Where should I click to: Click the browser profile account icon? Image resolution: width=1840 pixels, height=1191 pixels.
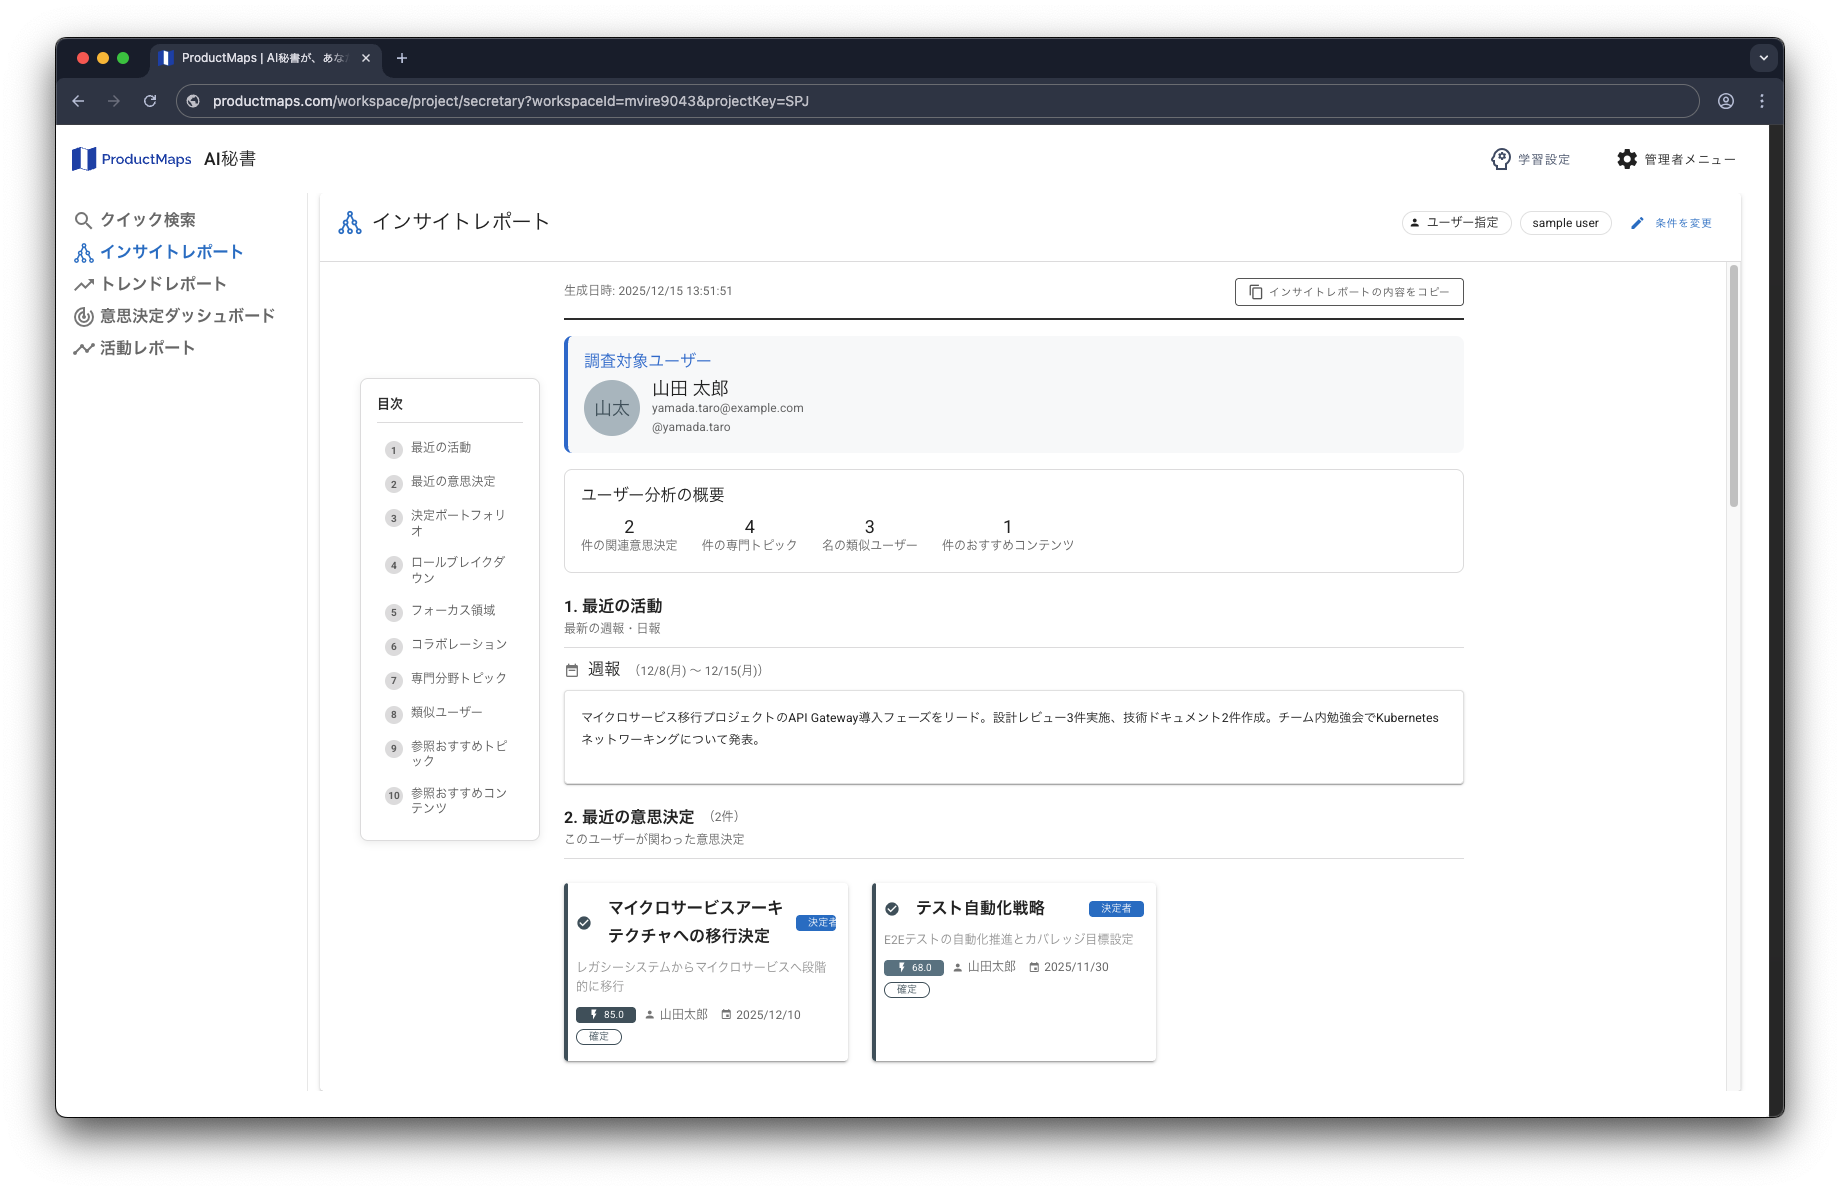click(1725, 101)
